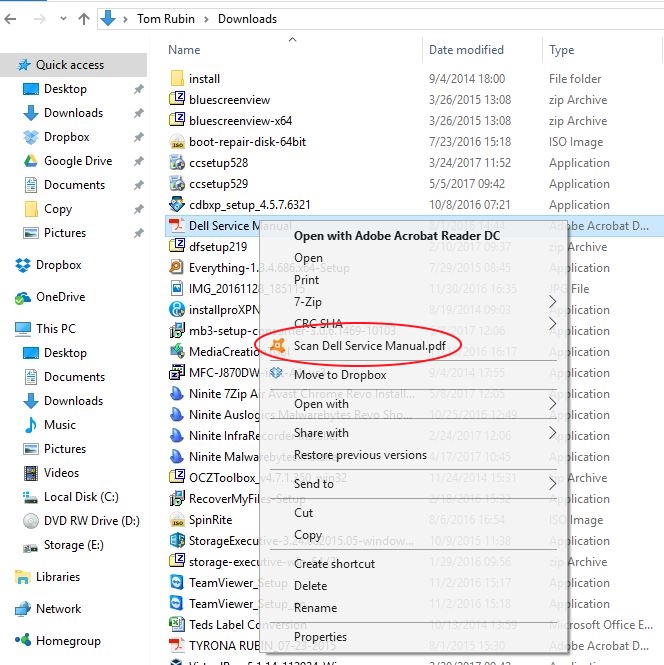Choose Rename in context menu

pos(315,608)
